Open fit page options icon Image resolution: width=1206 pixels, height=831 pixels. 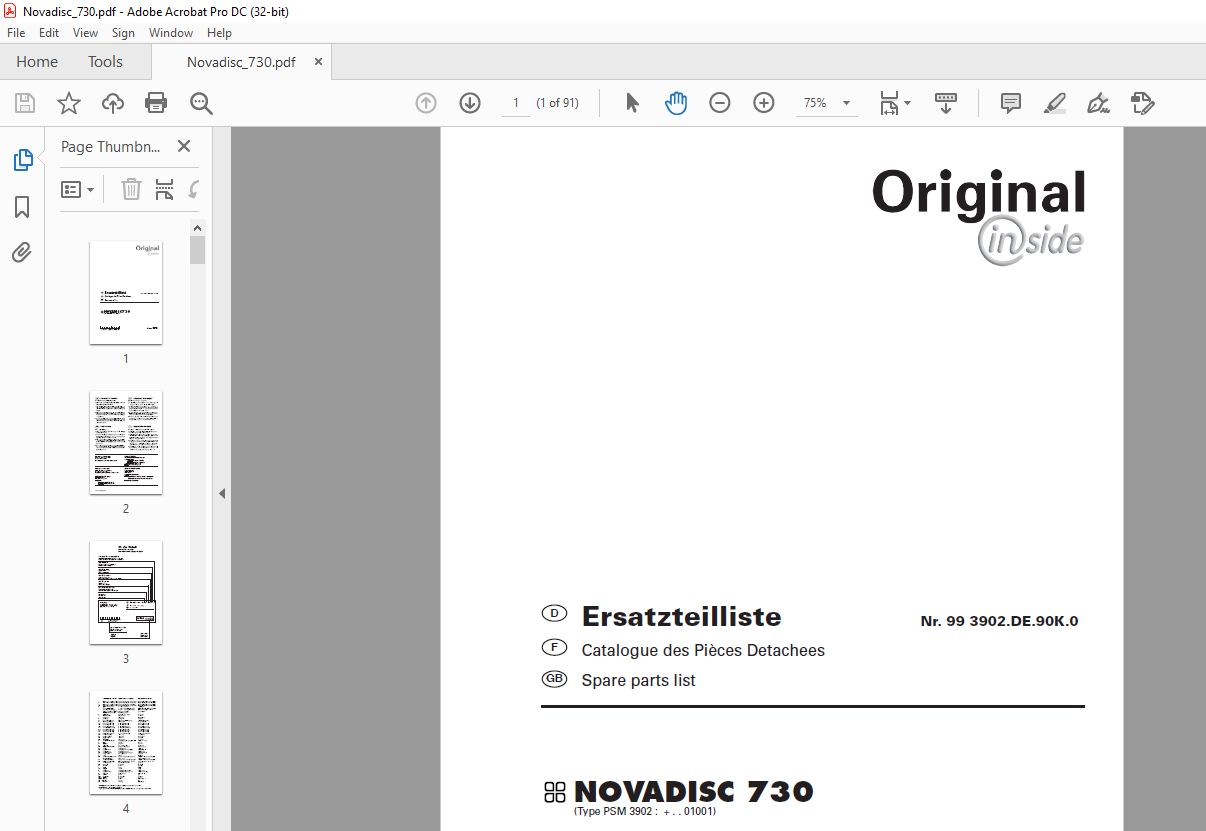pyautogui.click(x=889, y=103)
